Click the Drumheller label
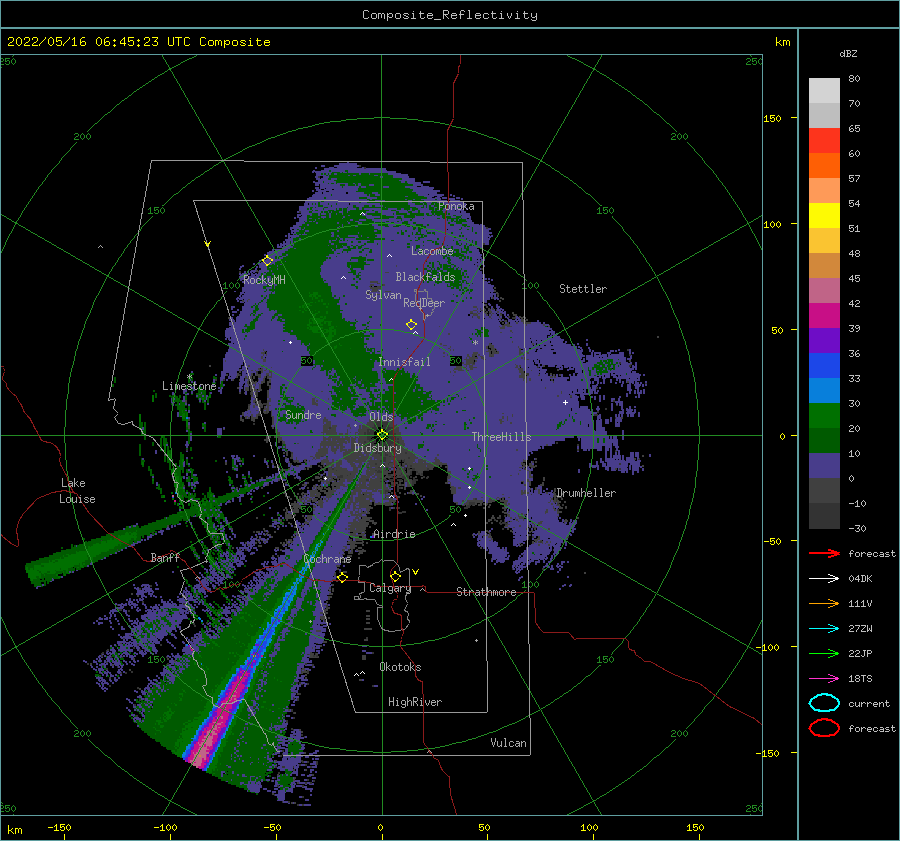Screen dimensions: 900x841 pyautogui.click(x=586, y=493)
